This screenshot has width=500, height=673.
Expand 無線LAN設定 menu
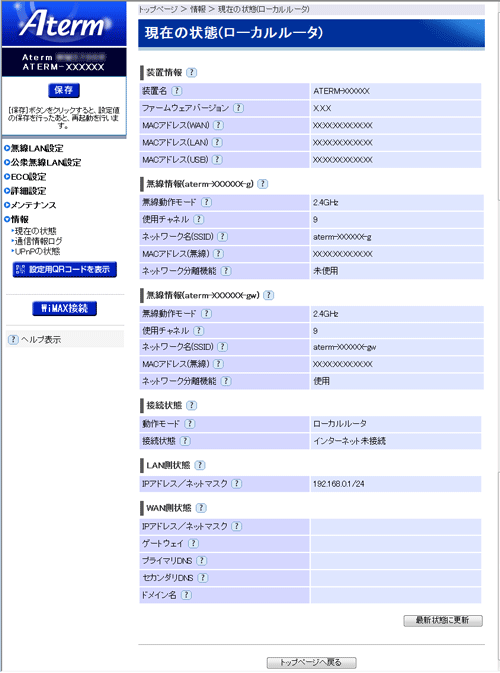[x=34, y=149]
